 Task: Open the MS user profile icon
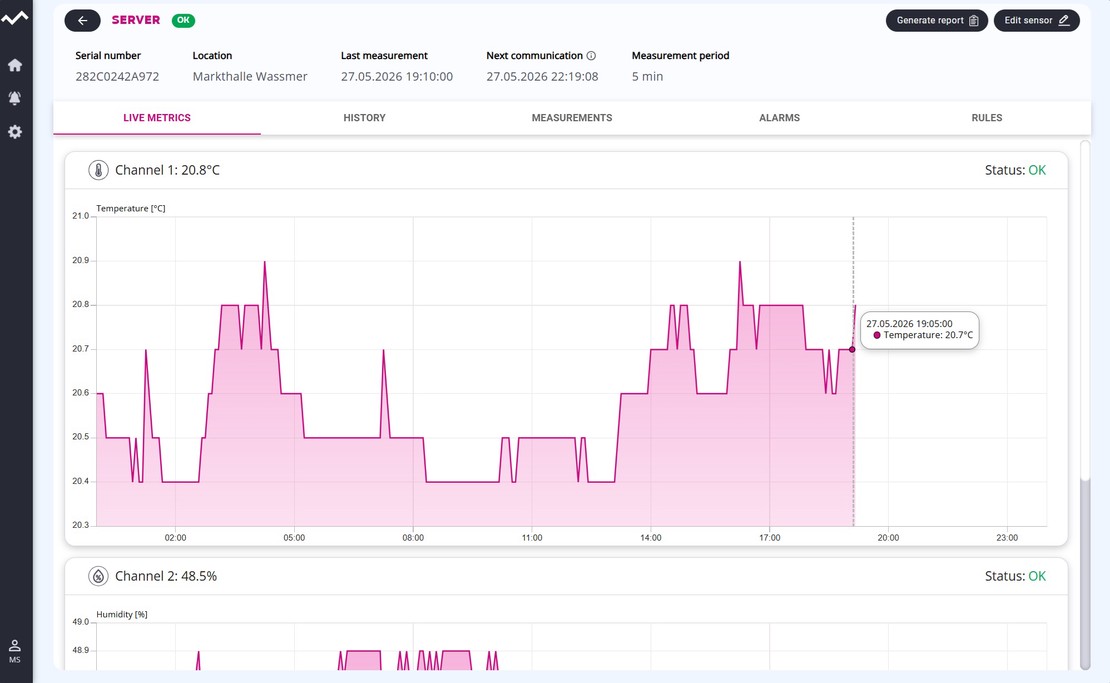click(x=15, y=651)
